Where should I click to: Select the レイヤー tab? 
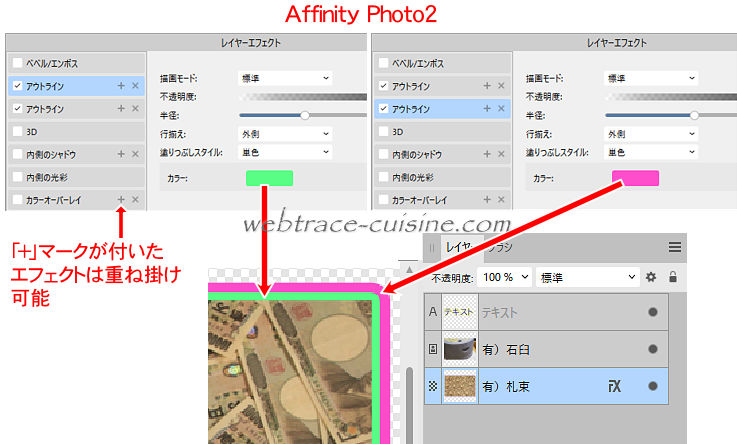462,246
